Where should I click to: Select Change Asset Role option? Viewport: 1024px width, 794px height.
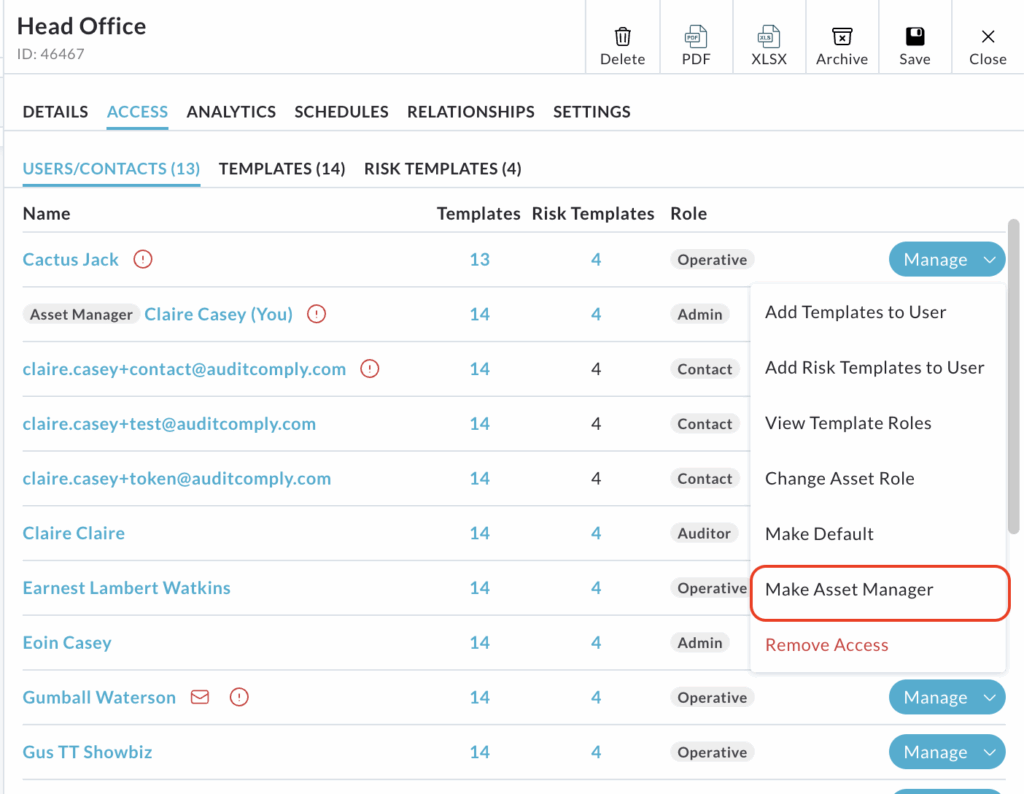click(839, 479)
